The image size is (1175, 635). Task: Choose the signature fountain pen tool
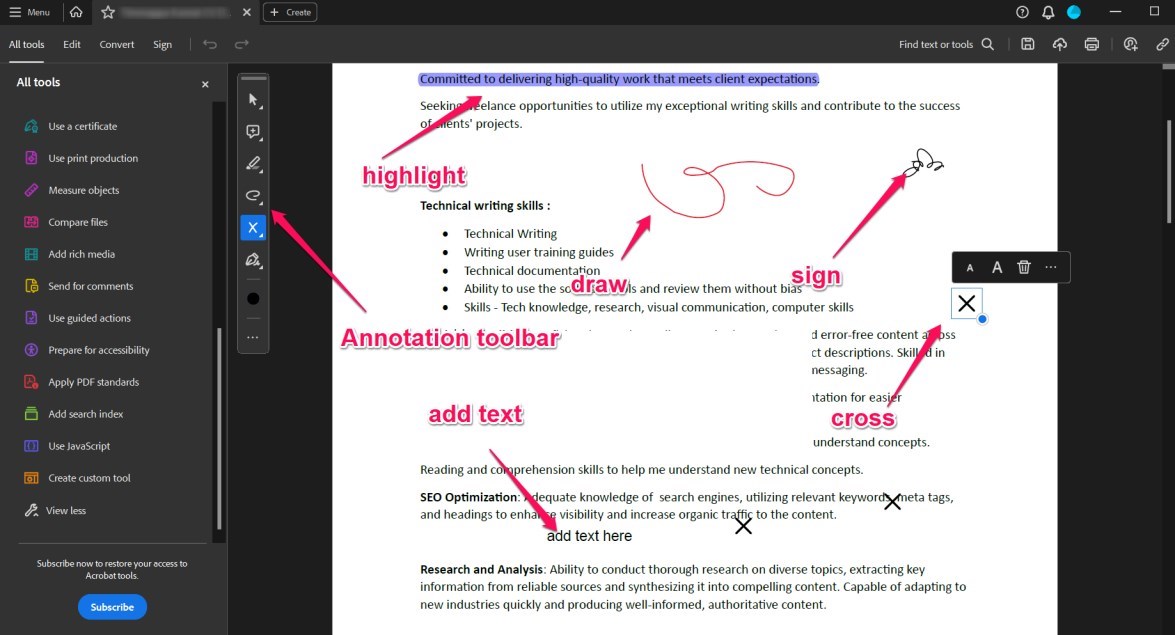pos(253,260)
